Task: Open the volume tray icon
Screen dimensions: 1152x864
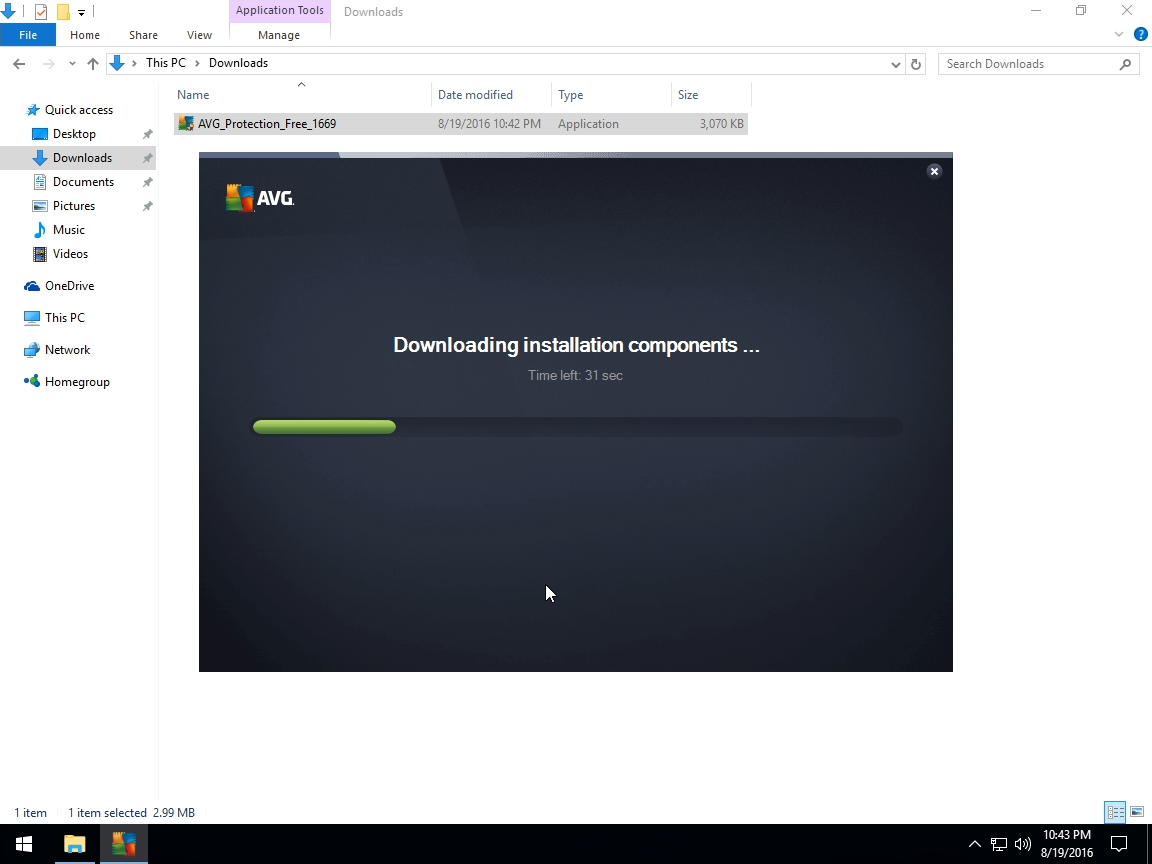Action: coord(1022,844)
